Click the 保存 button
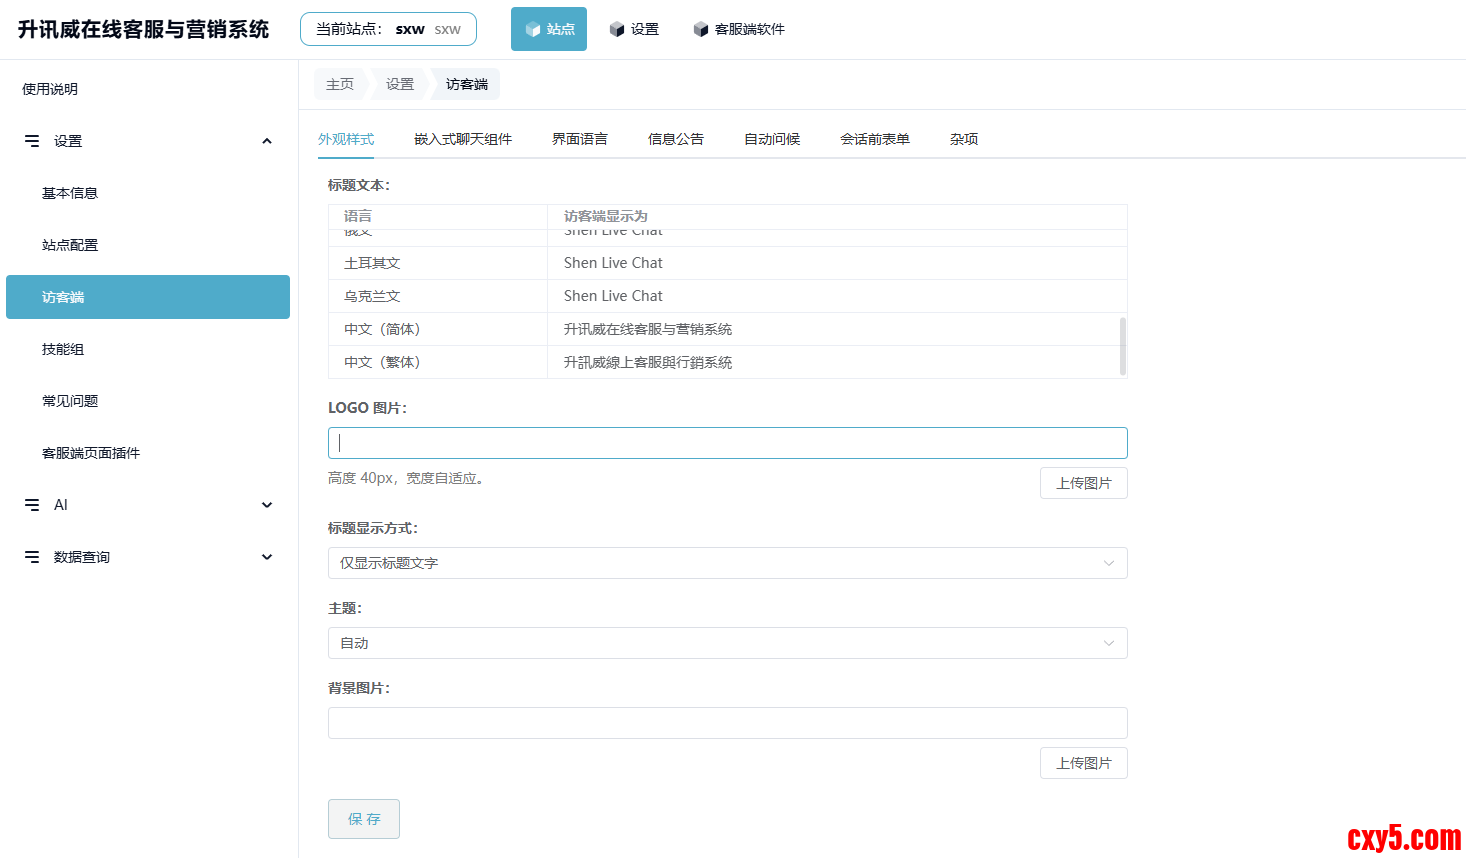Image resolution: width=1466 pixels, height=858 pixels. (x=364, y=819)
